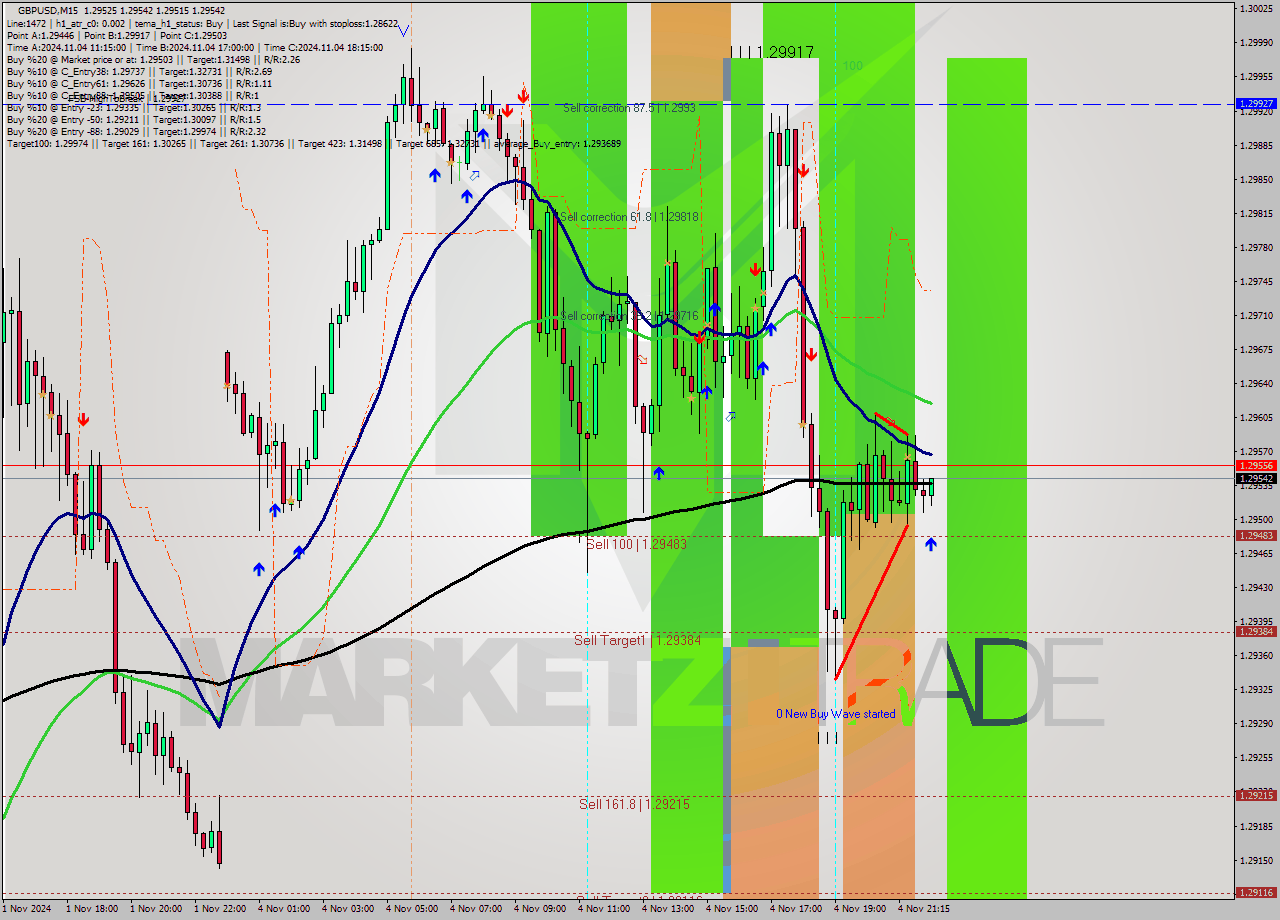Click the '4 Nov 01:00' time axis label
The image size is (1280, 920).
(283, 909)
